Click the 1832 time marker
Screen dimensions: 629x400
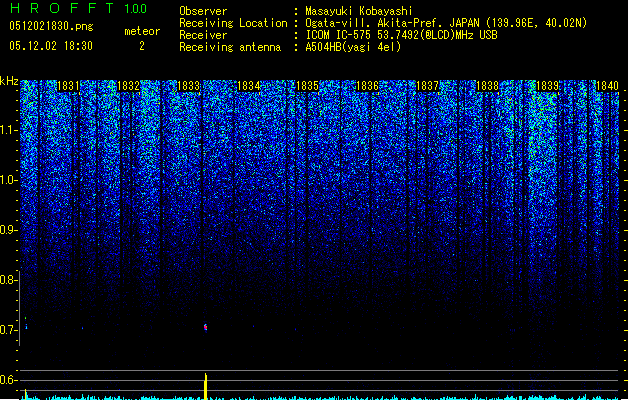[x=128, y=86]
